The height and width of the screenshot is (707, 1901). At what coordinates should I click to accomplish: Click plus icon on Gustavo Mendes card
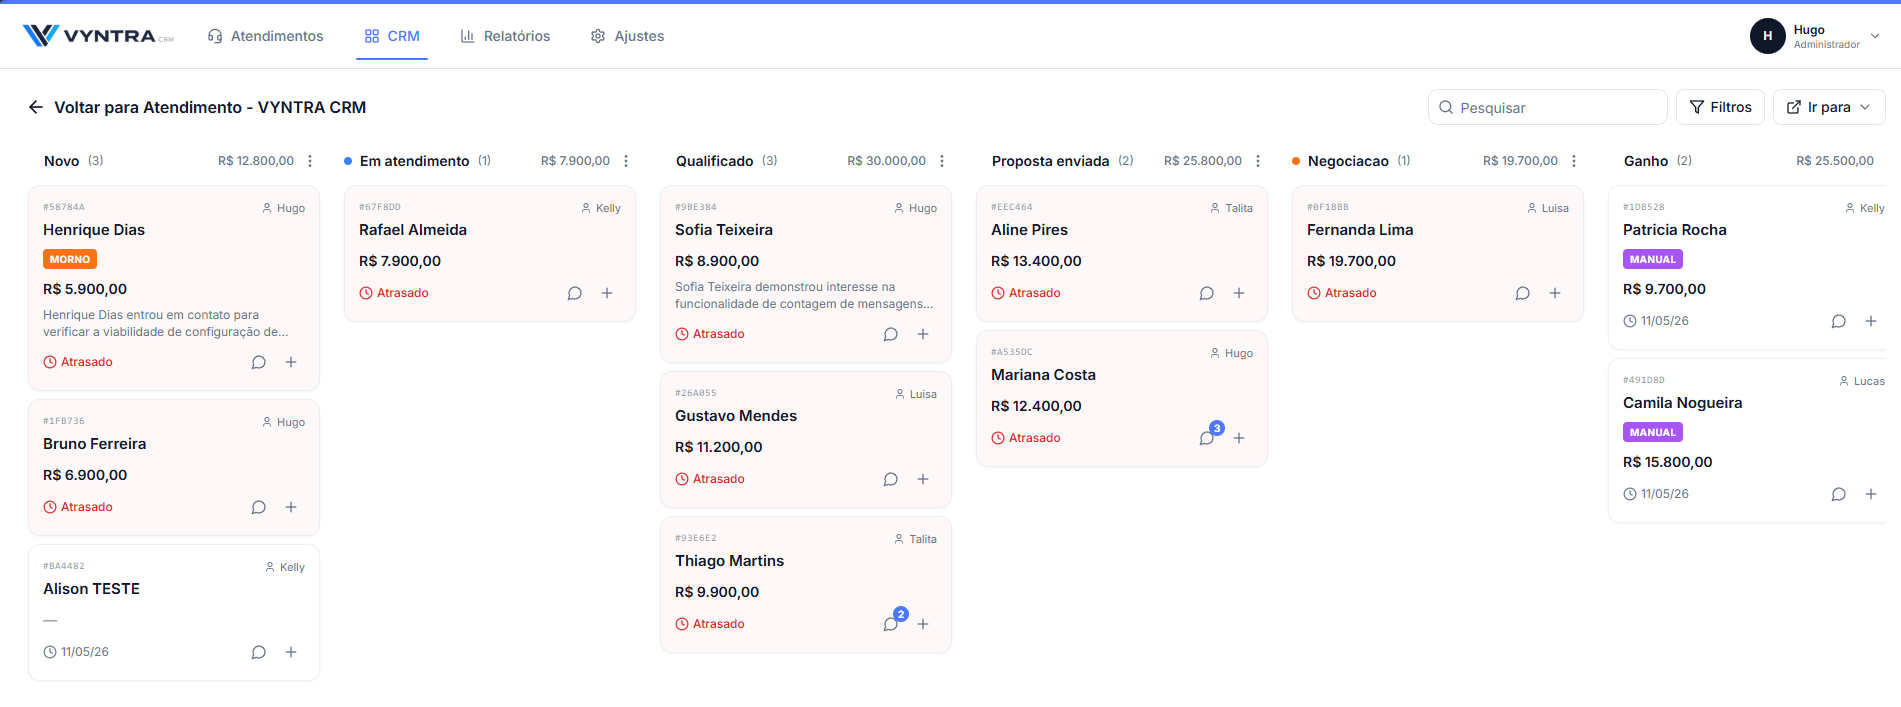click(x=923, y=479)
